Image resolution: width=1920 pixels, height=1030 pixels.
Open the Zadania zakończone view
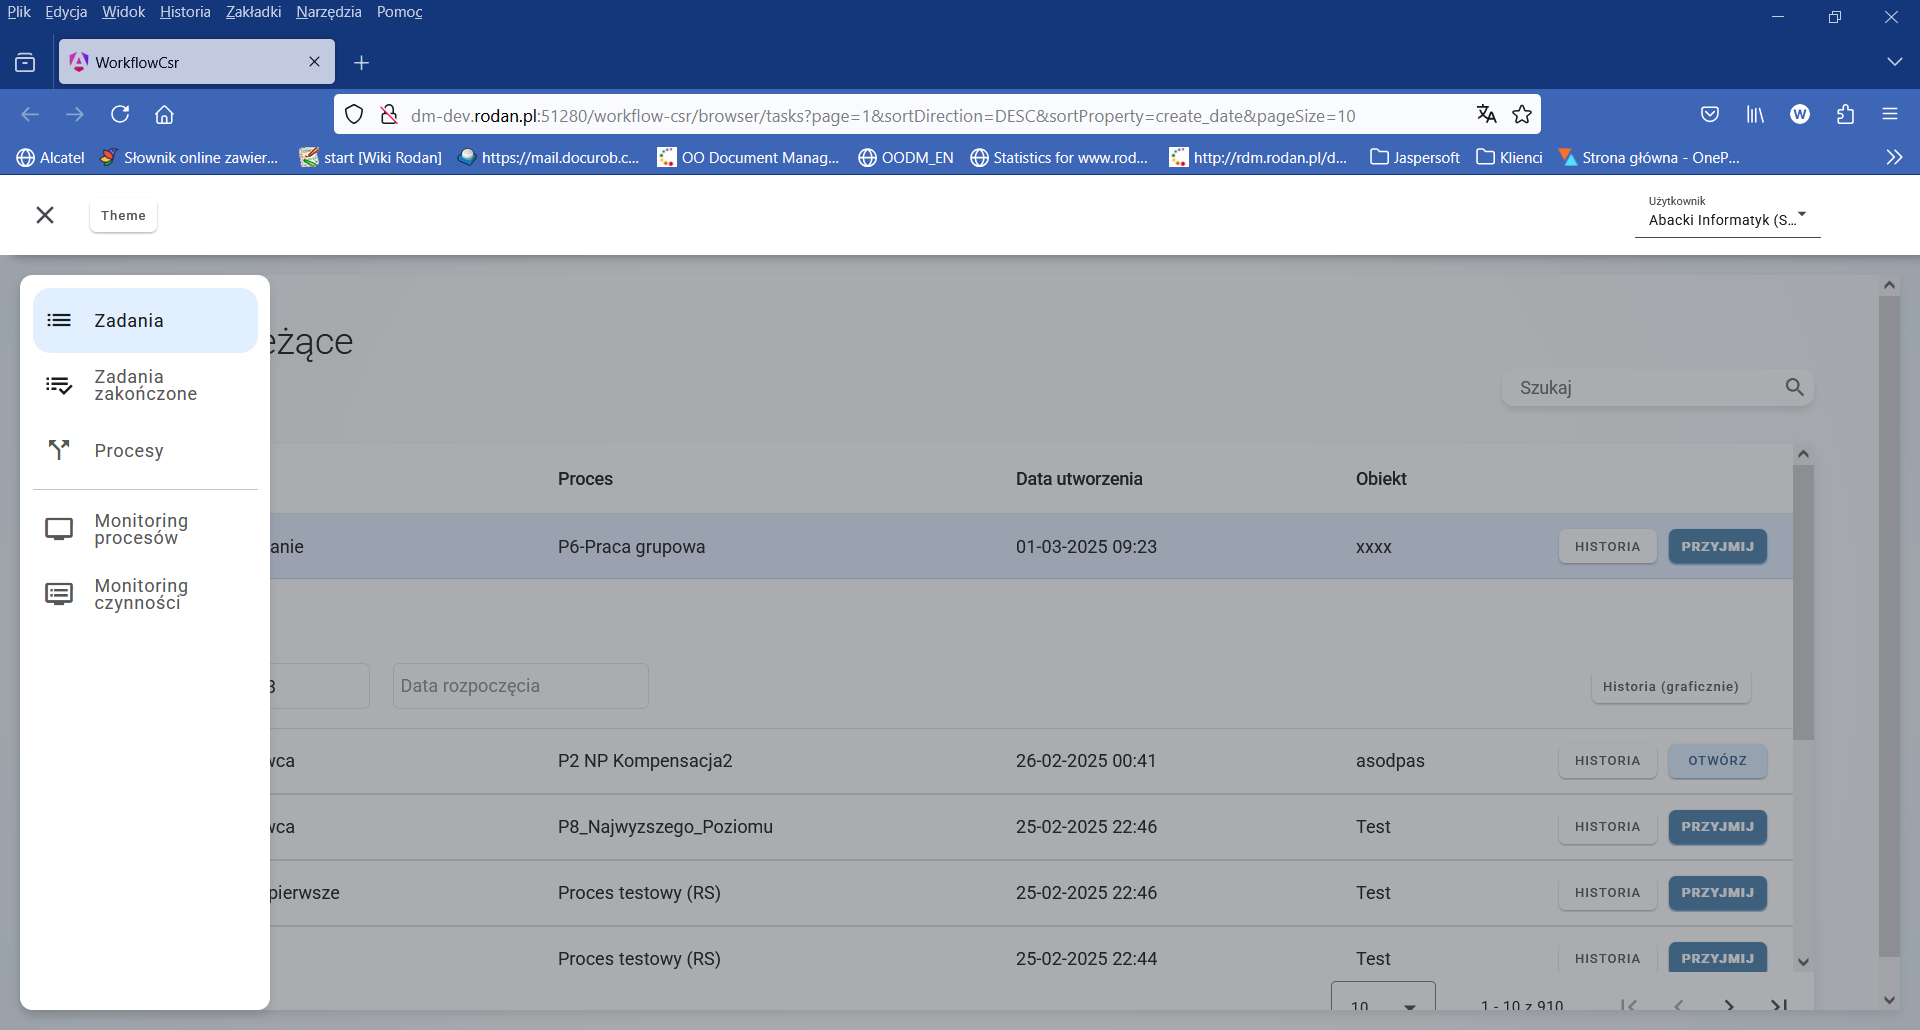[x=145, y=385]
